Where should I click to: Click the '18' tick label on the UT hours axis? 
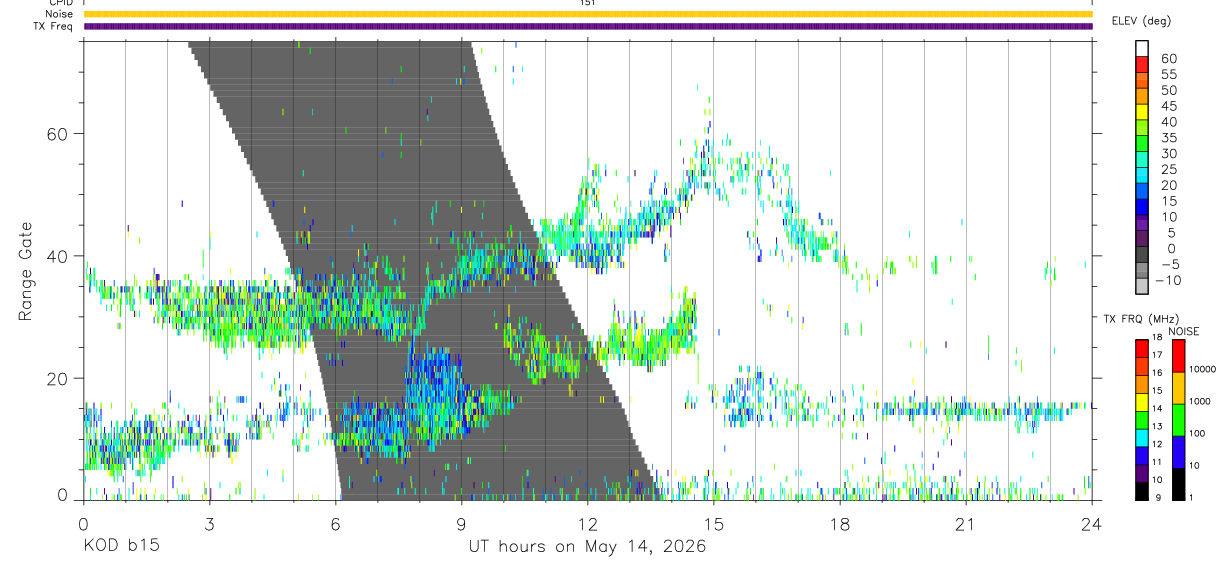pos(839,525)
